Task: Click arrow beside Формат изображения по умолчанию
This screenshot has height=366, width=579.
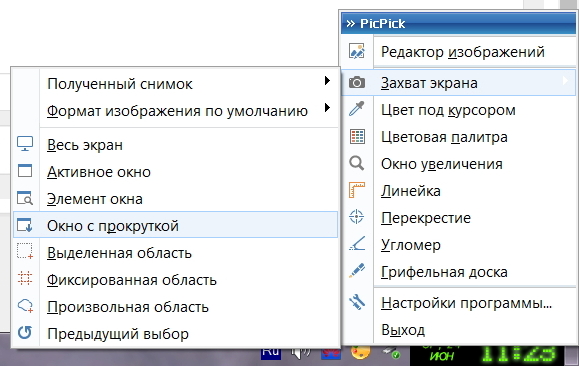Action: click(327, 107)
